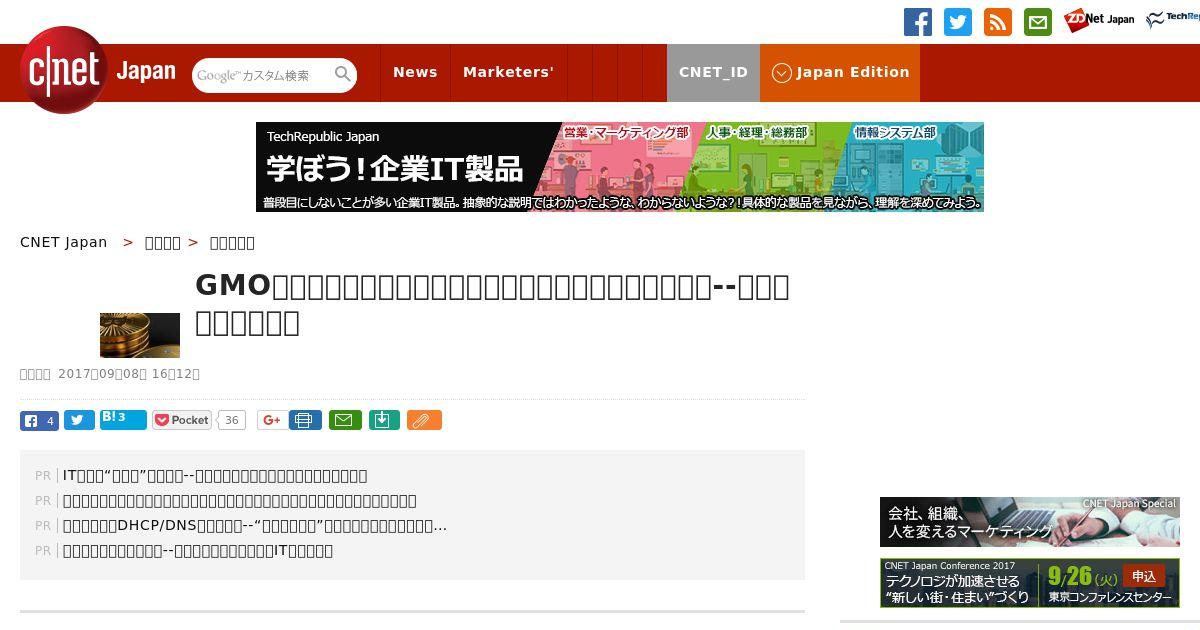The width and height of the screenshot is (1200, 630).
Task: Go to TechRepublic logo link
Action: pos(1172,19)
